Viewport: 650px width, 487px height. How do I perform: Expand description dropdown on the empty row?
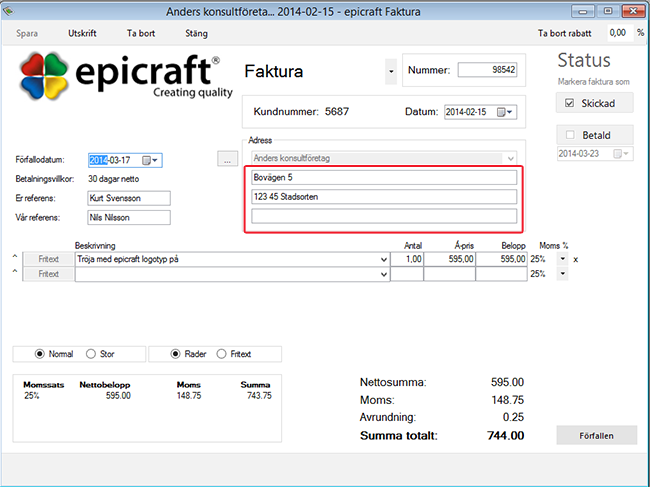click(384, 274)
